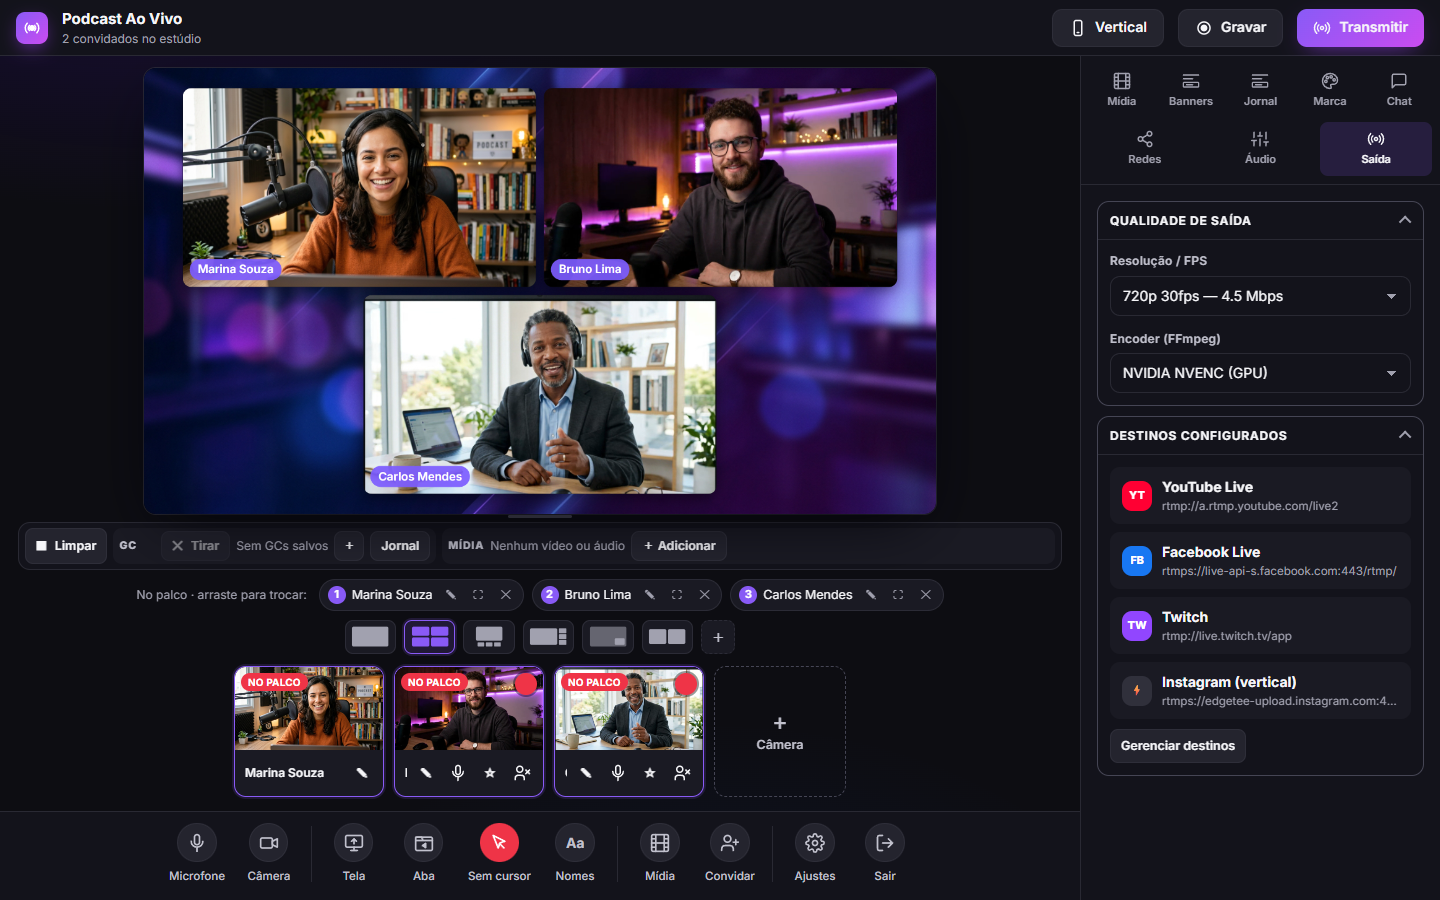Open the Redes panel tab
This screenshot has height=900, width=1440.
1145,148
